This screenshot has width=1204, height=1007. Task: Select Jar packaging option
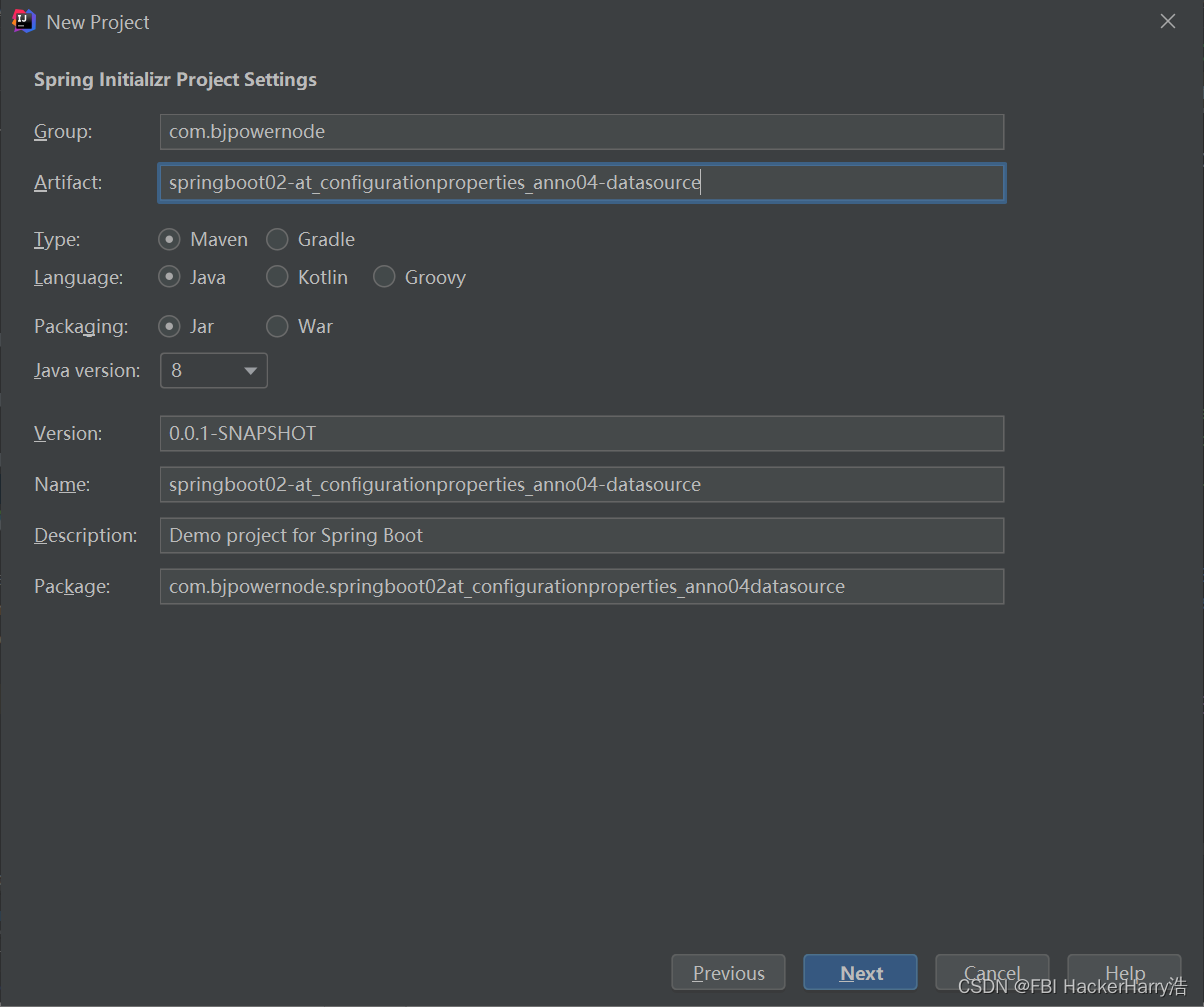171,326
